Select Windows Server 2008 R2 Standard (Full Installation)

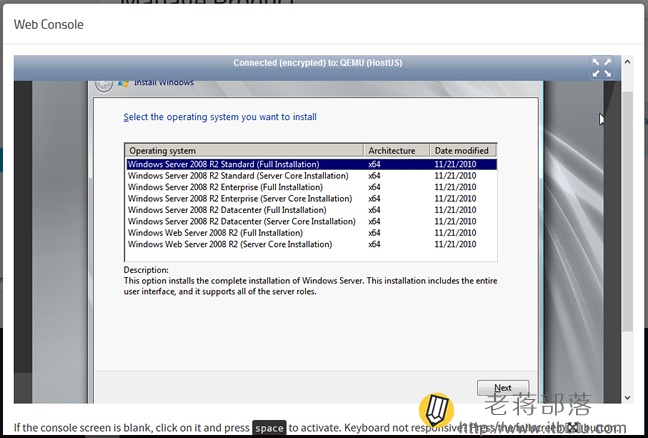(311, 164)
